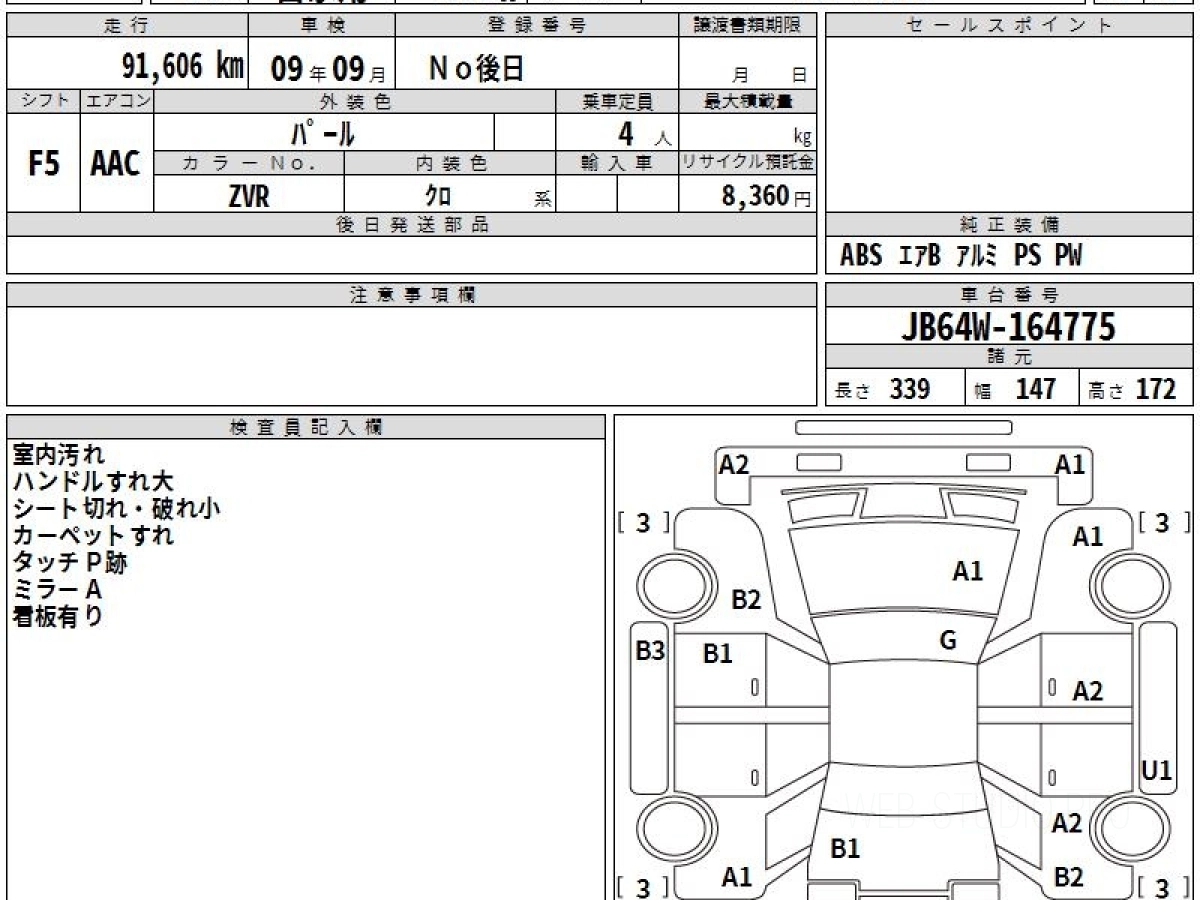Click the ZVR color number value

point(248,196)
